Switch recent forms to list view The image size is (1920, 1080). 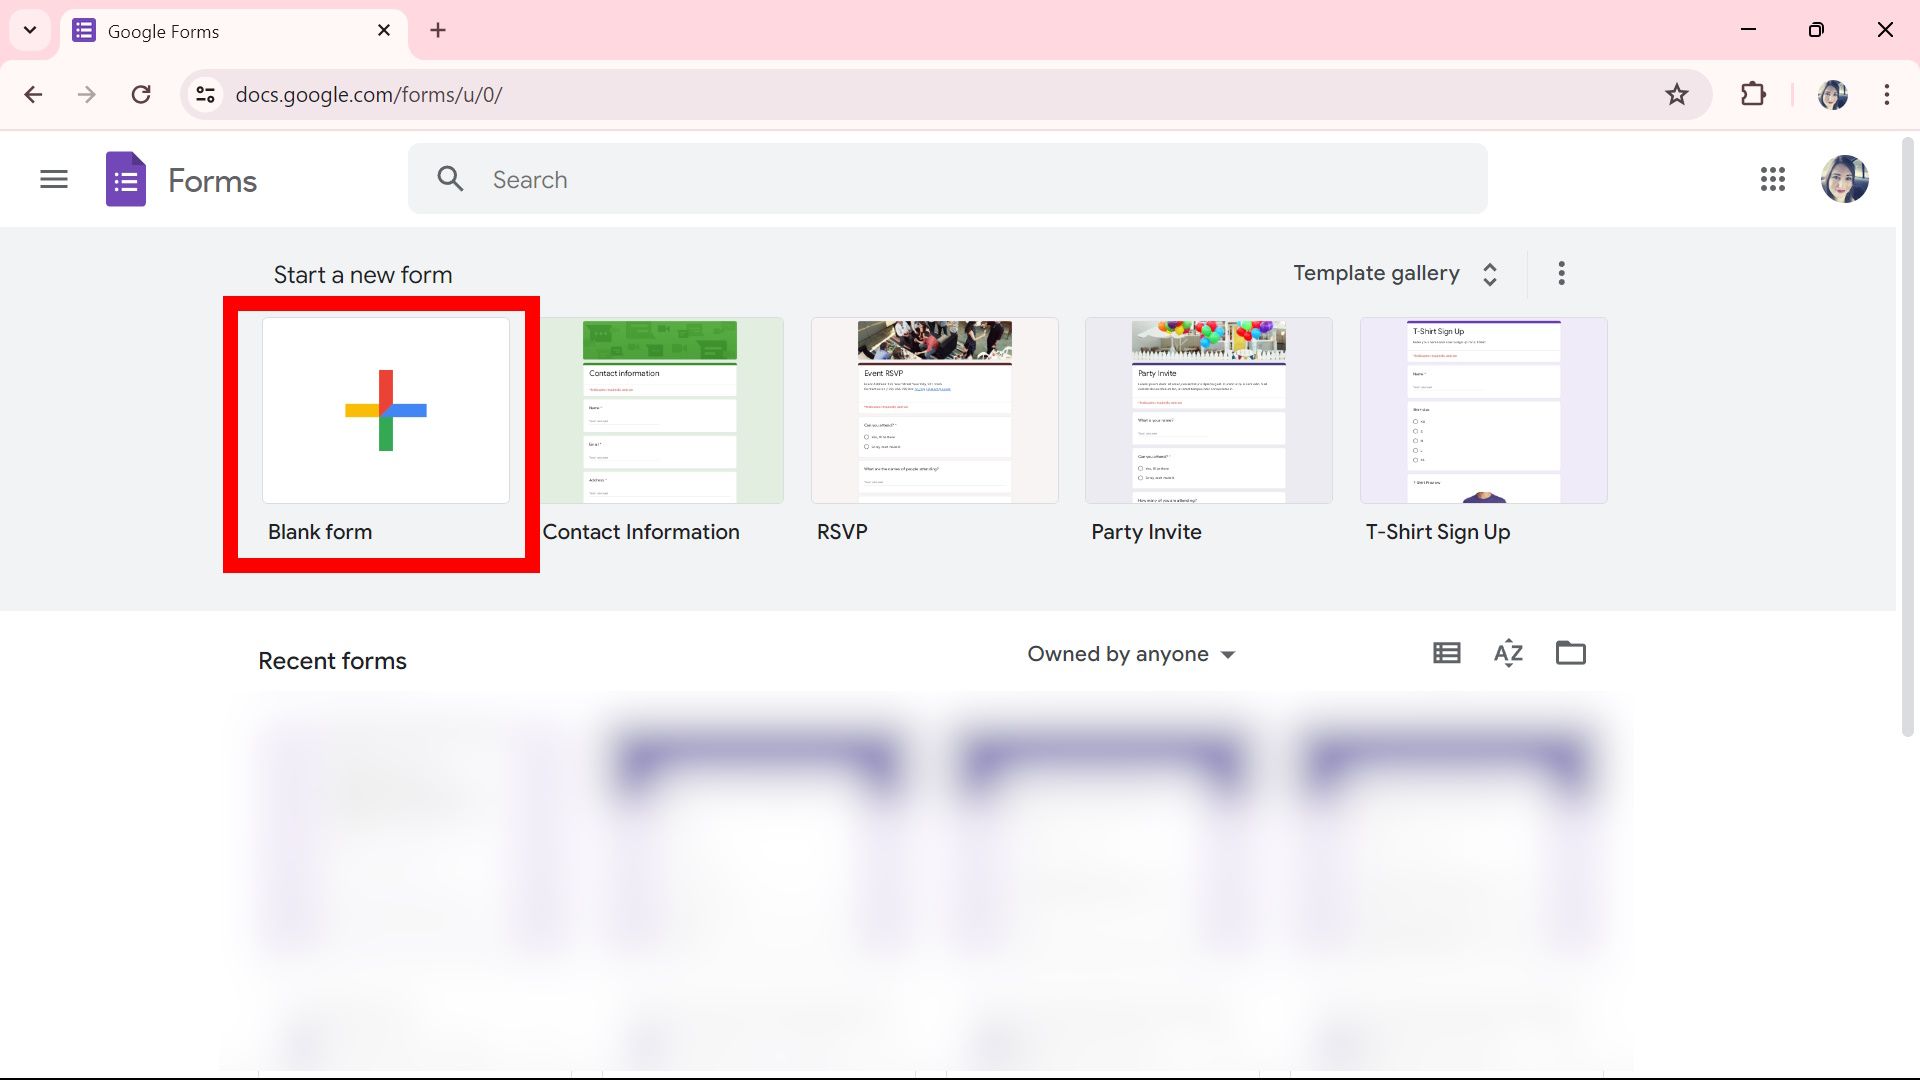tap(1446, 653)
